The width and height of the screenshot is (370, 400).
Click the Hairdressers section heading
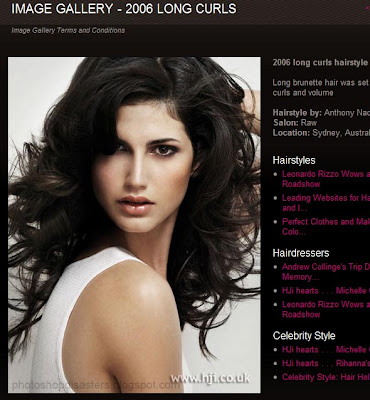301,253
